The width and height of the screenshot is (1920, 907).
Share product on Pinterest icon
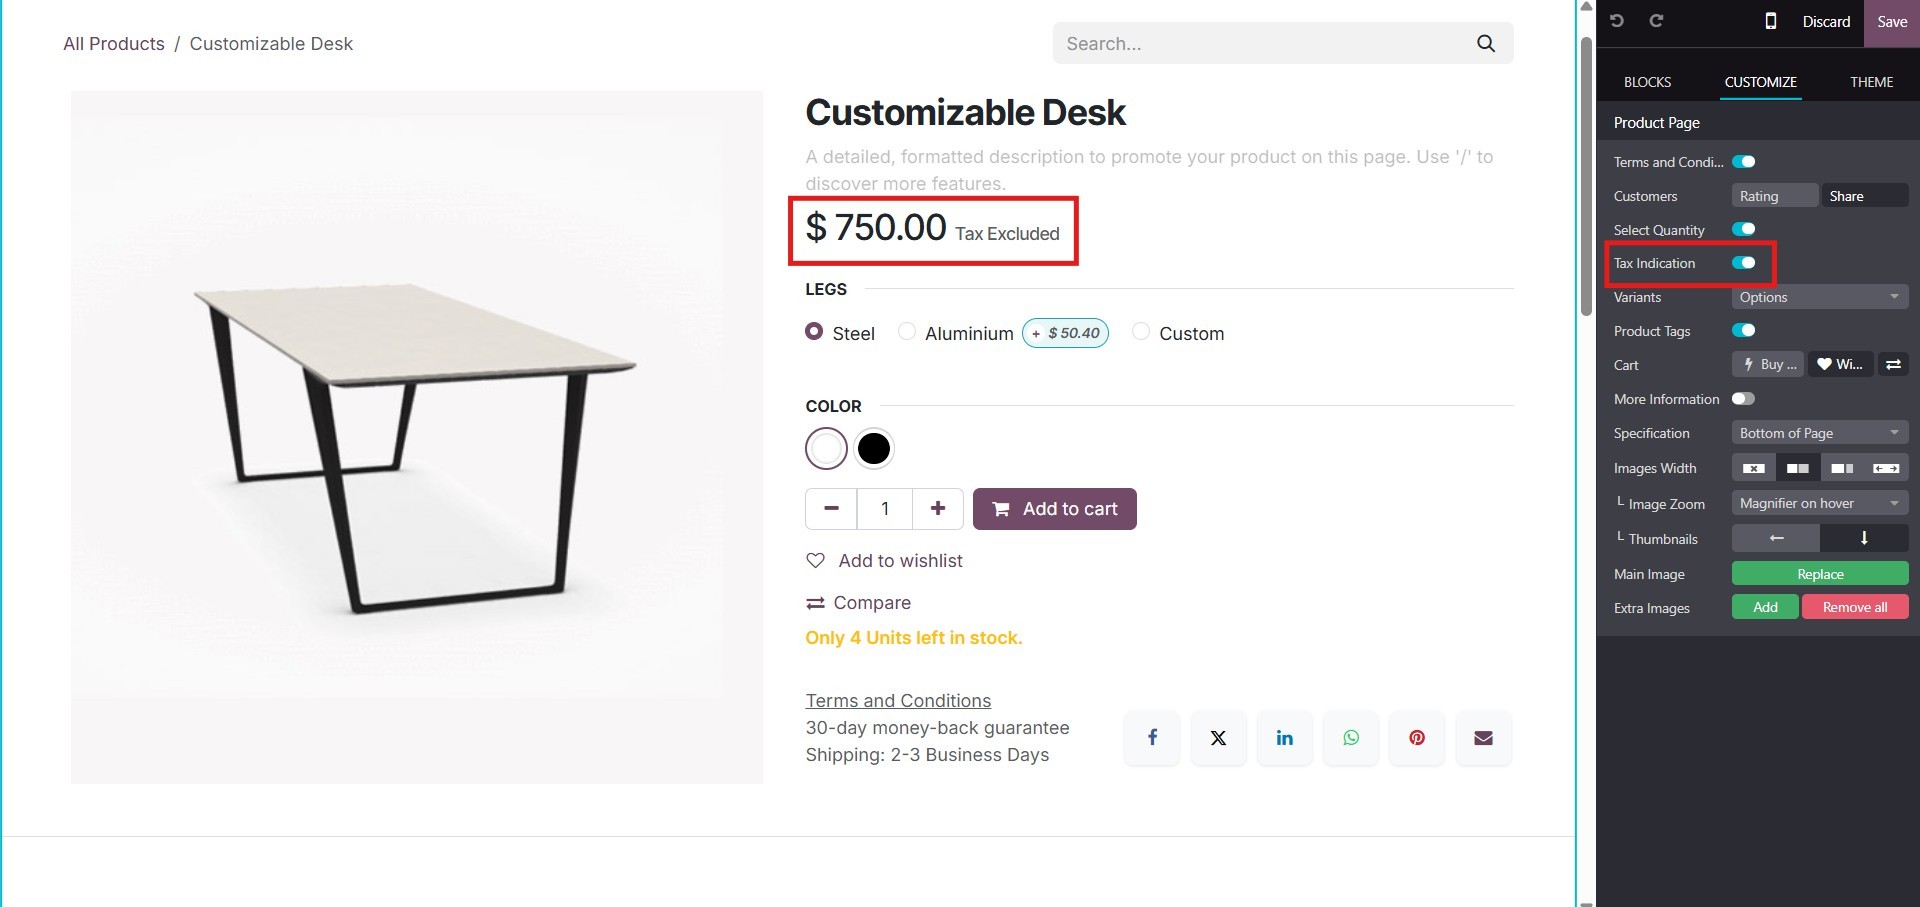[1417, 738]
